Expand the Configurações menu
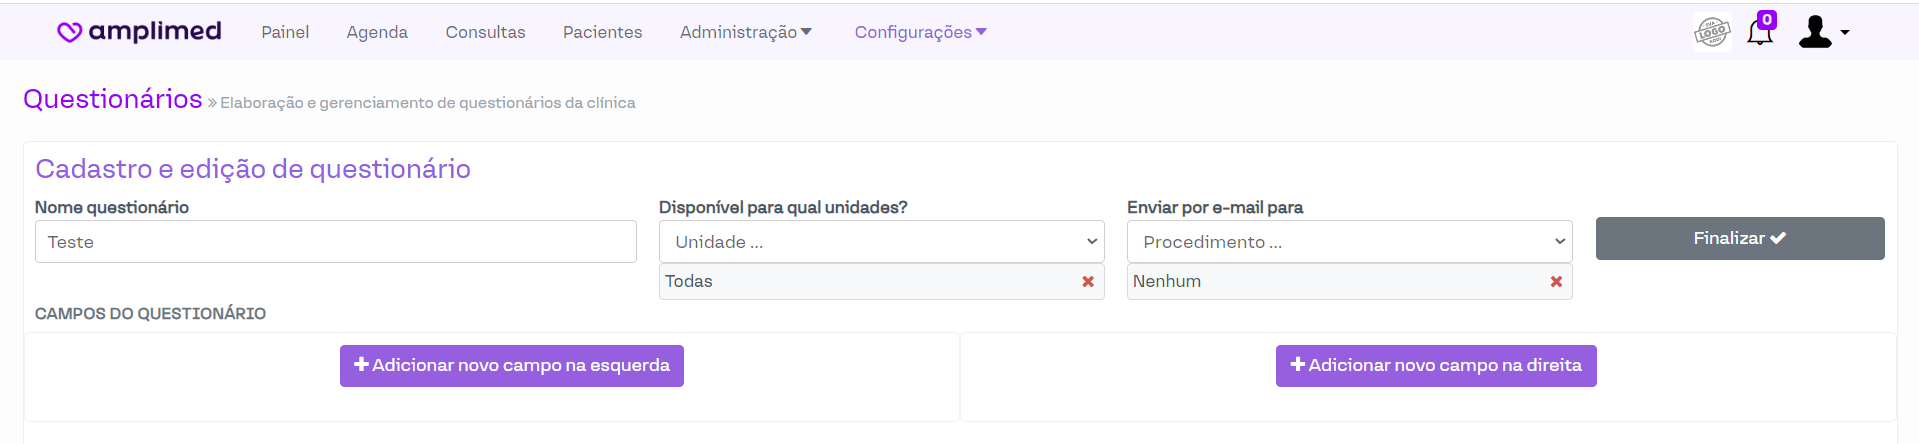 point(920,32)
